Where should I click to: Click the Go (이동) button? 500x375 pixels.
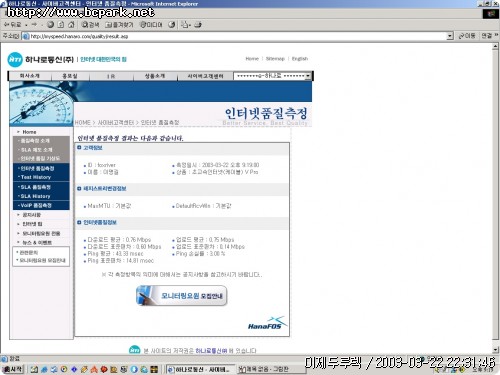pyautogui.click(x=467, y=36)
